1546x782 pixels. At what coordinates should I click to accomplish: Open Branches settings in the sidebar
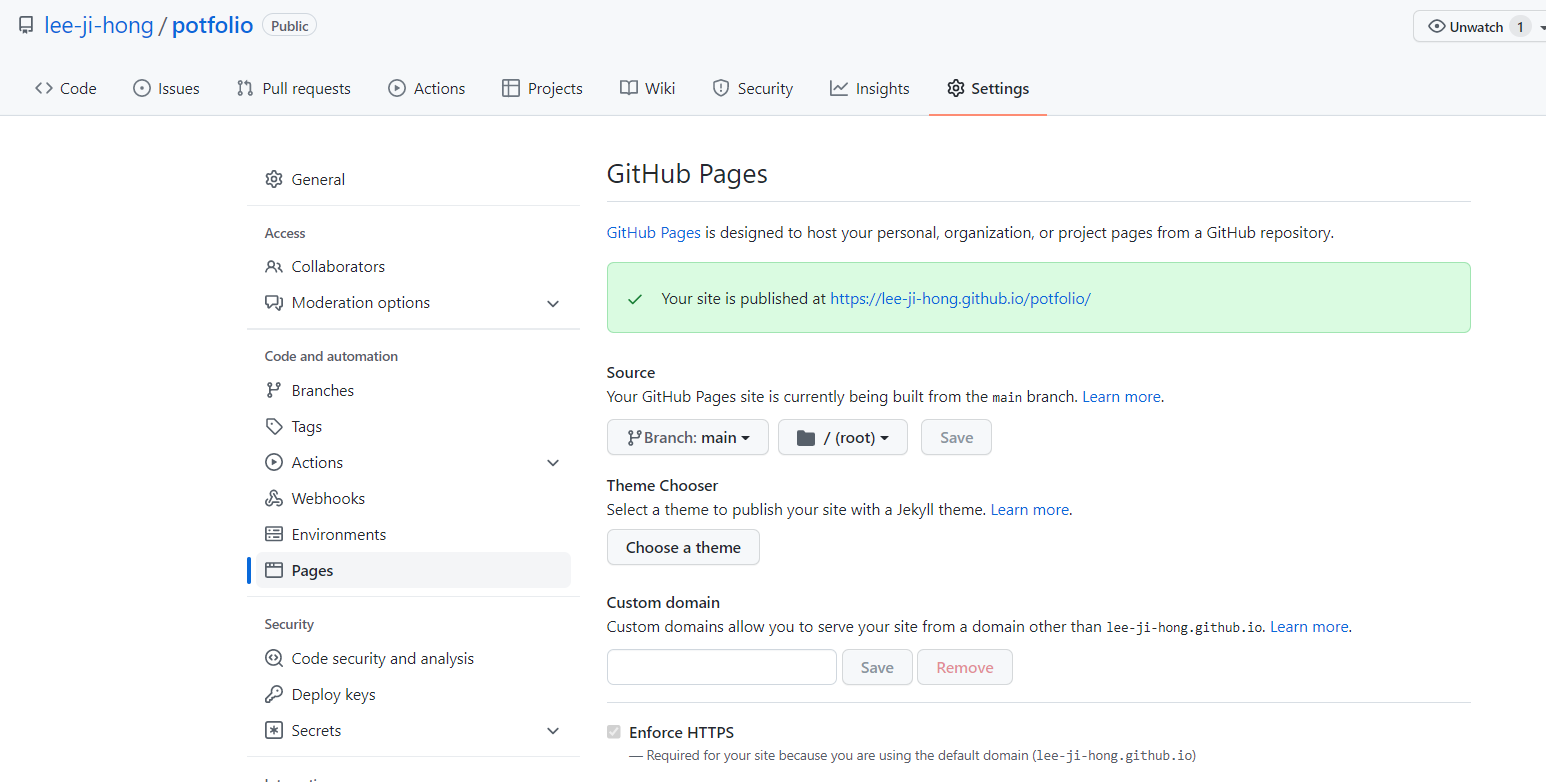[413, 390]
